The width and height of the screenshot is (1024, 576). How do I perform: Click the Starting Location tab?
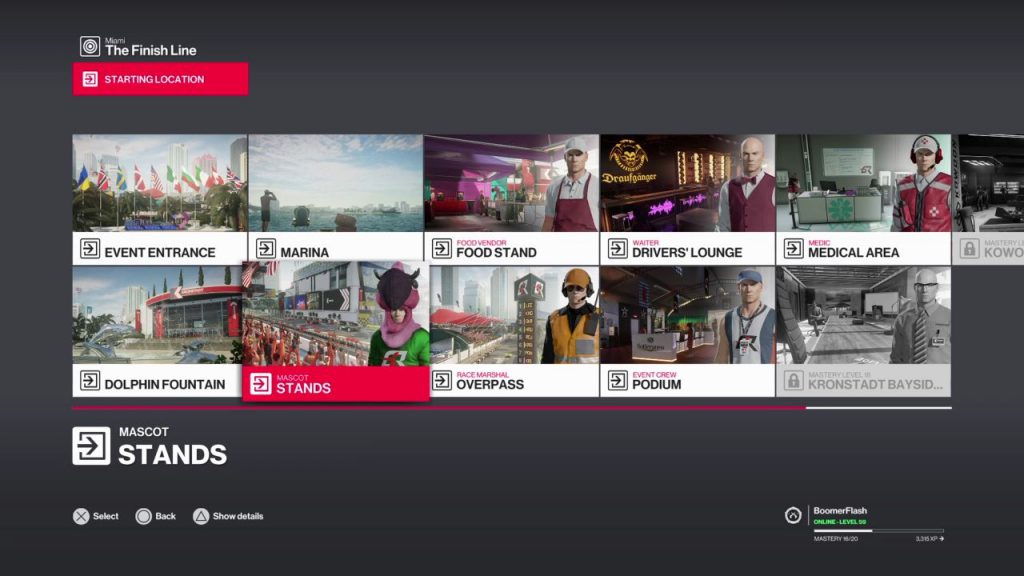click(x=160, y=79)
